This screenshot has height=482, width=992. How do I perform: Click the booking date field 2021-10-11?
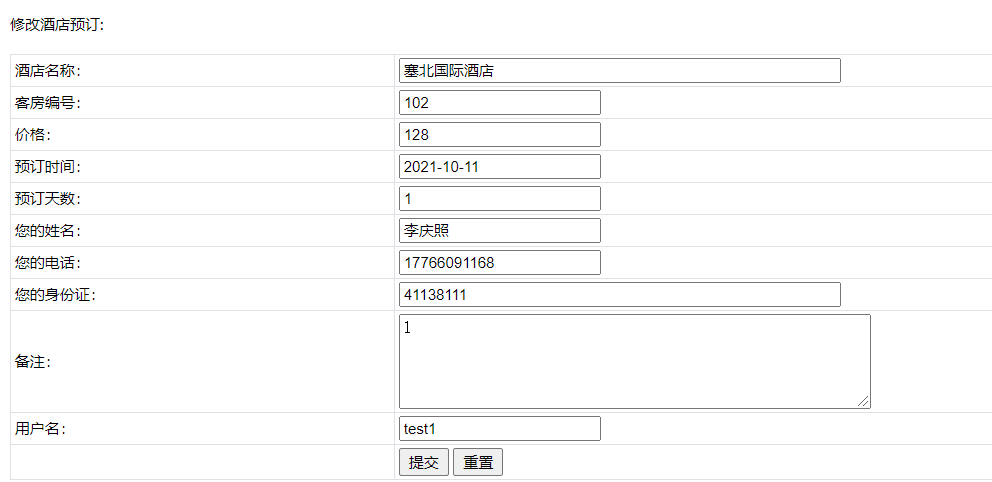499,167
